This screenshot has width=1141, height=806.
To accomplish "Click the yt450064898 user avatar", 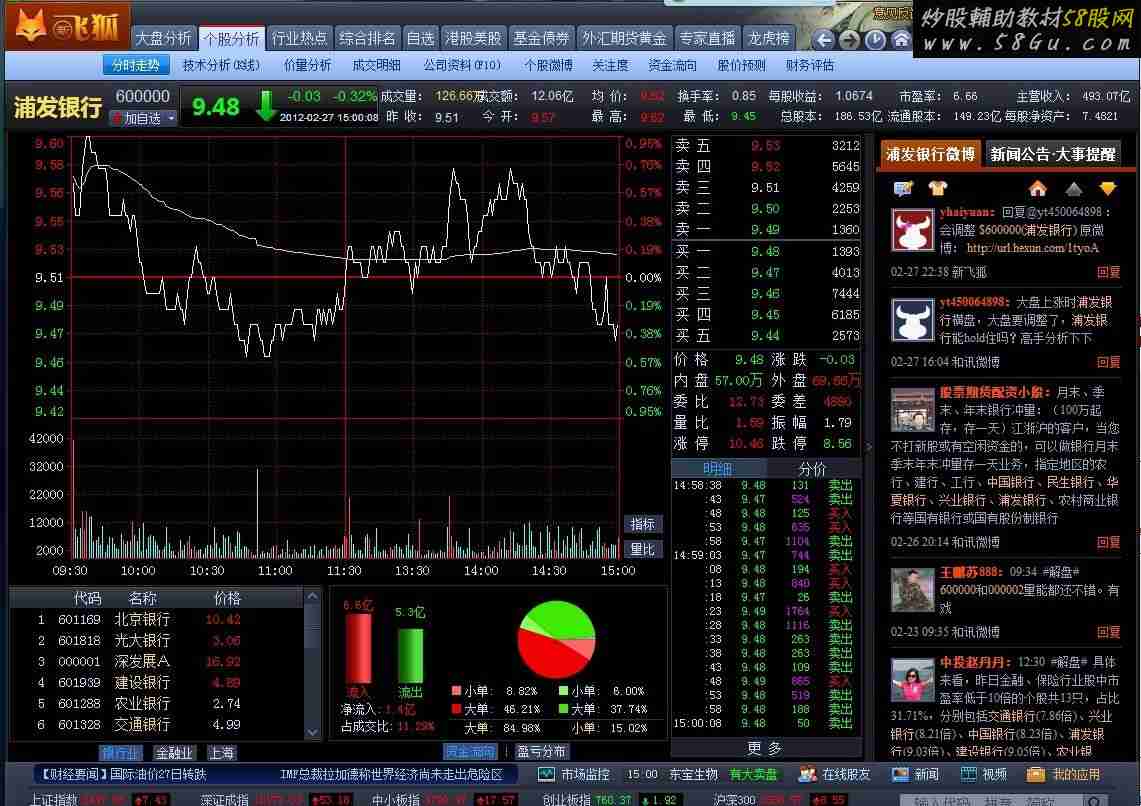I will 913,320.
